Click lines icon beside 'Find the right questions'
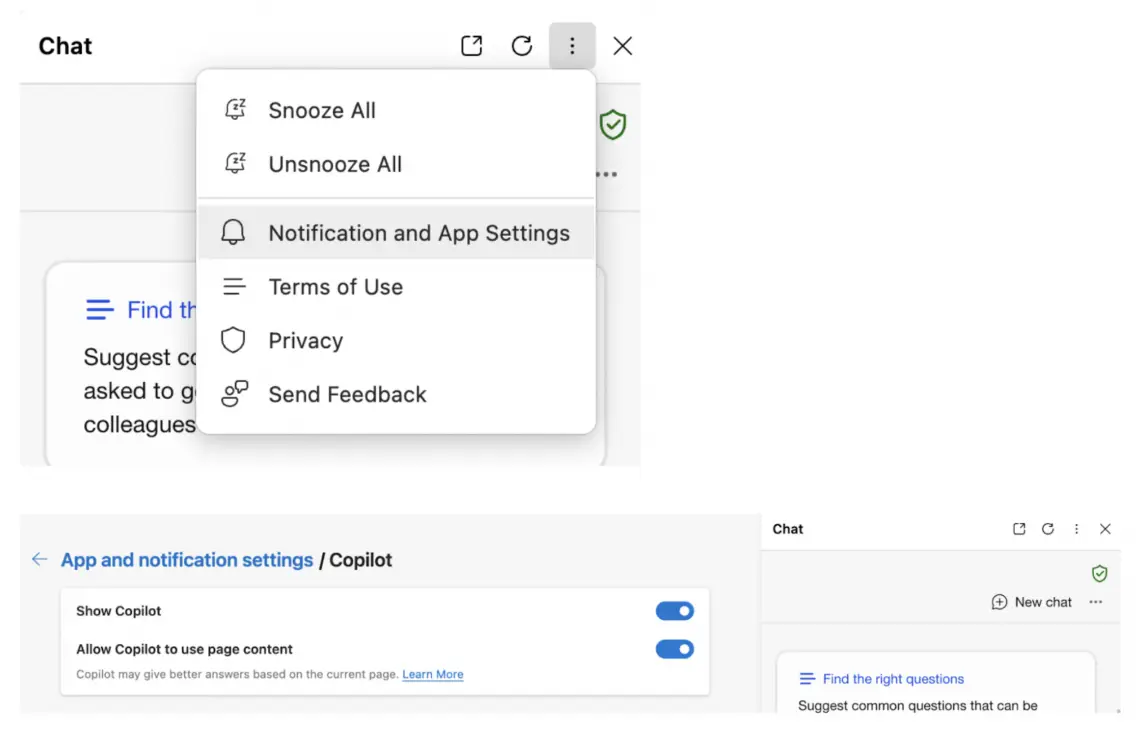Image resolution: width=1139 pixels, height=730 pixels. (x=806, y=678)
